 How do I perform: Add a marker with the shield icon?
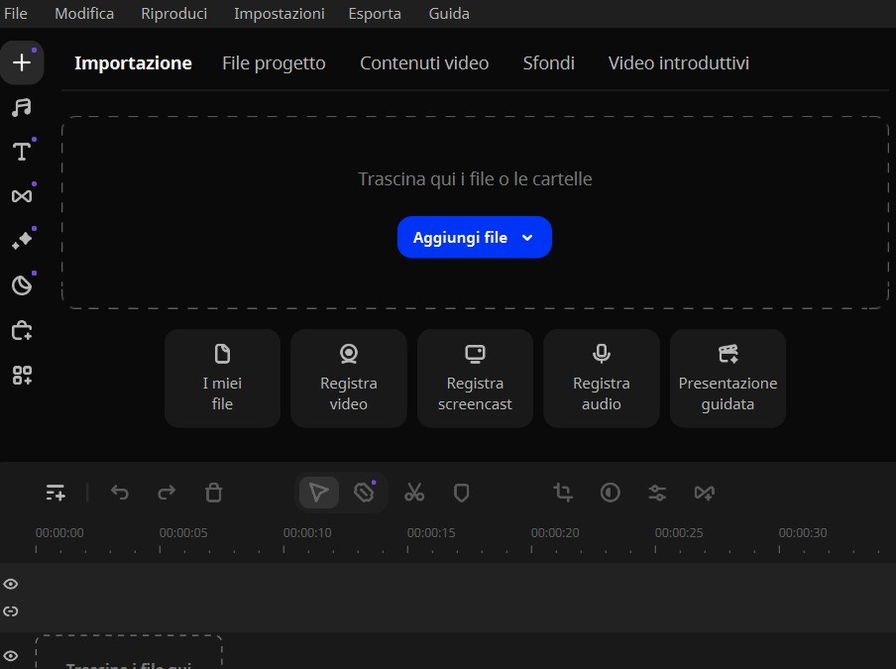click(461, 492)
